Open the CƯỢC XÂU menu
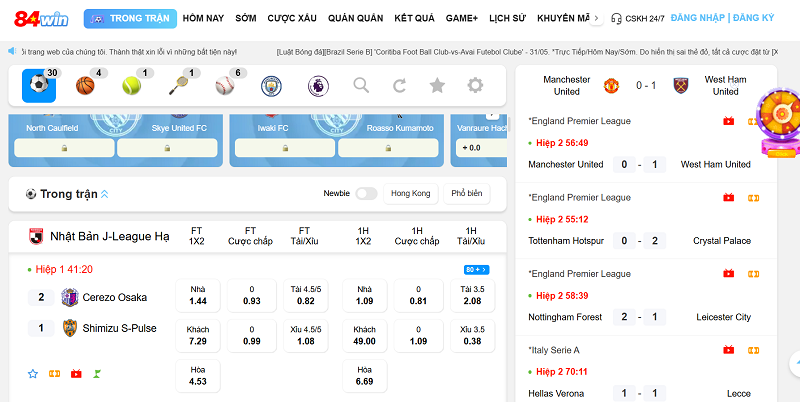This screenshot has width=800, height=402. 292,18
